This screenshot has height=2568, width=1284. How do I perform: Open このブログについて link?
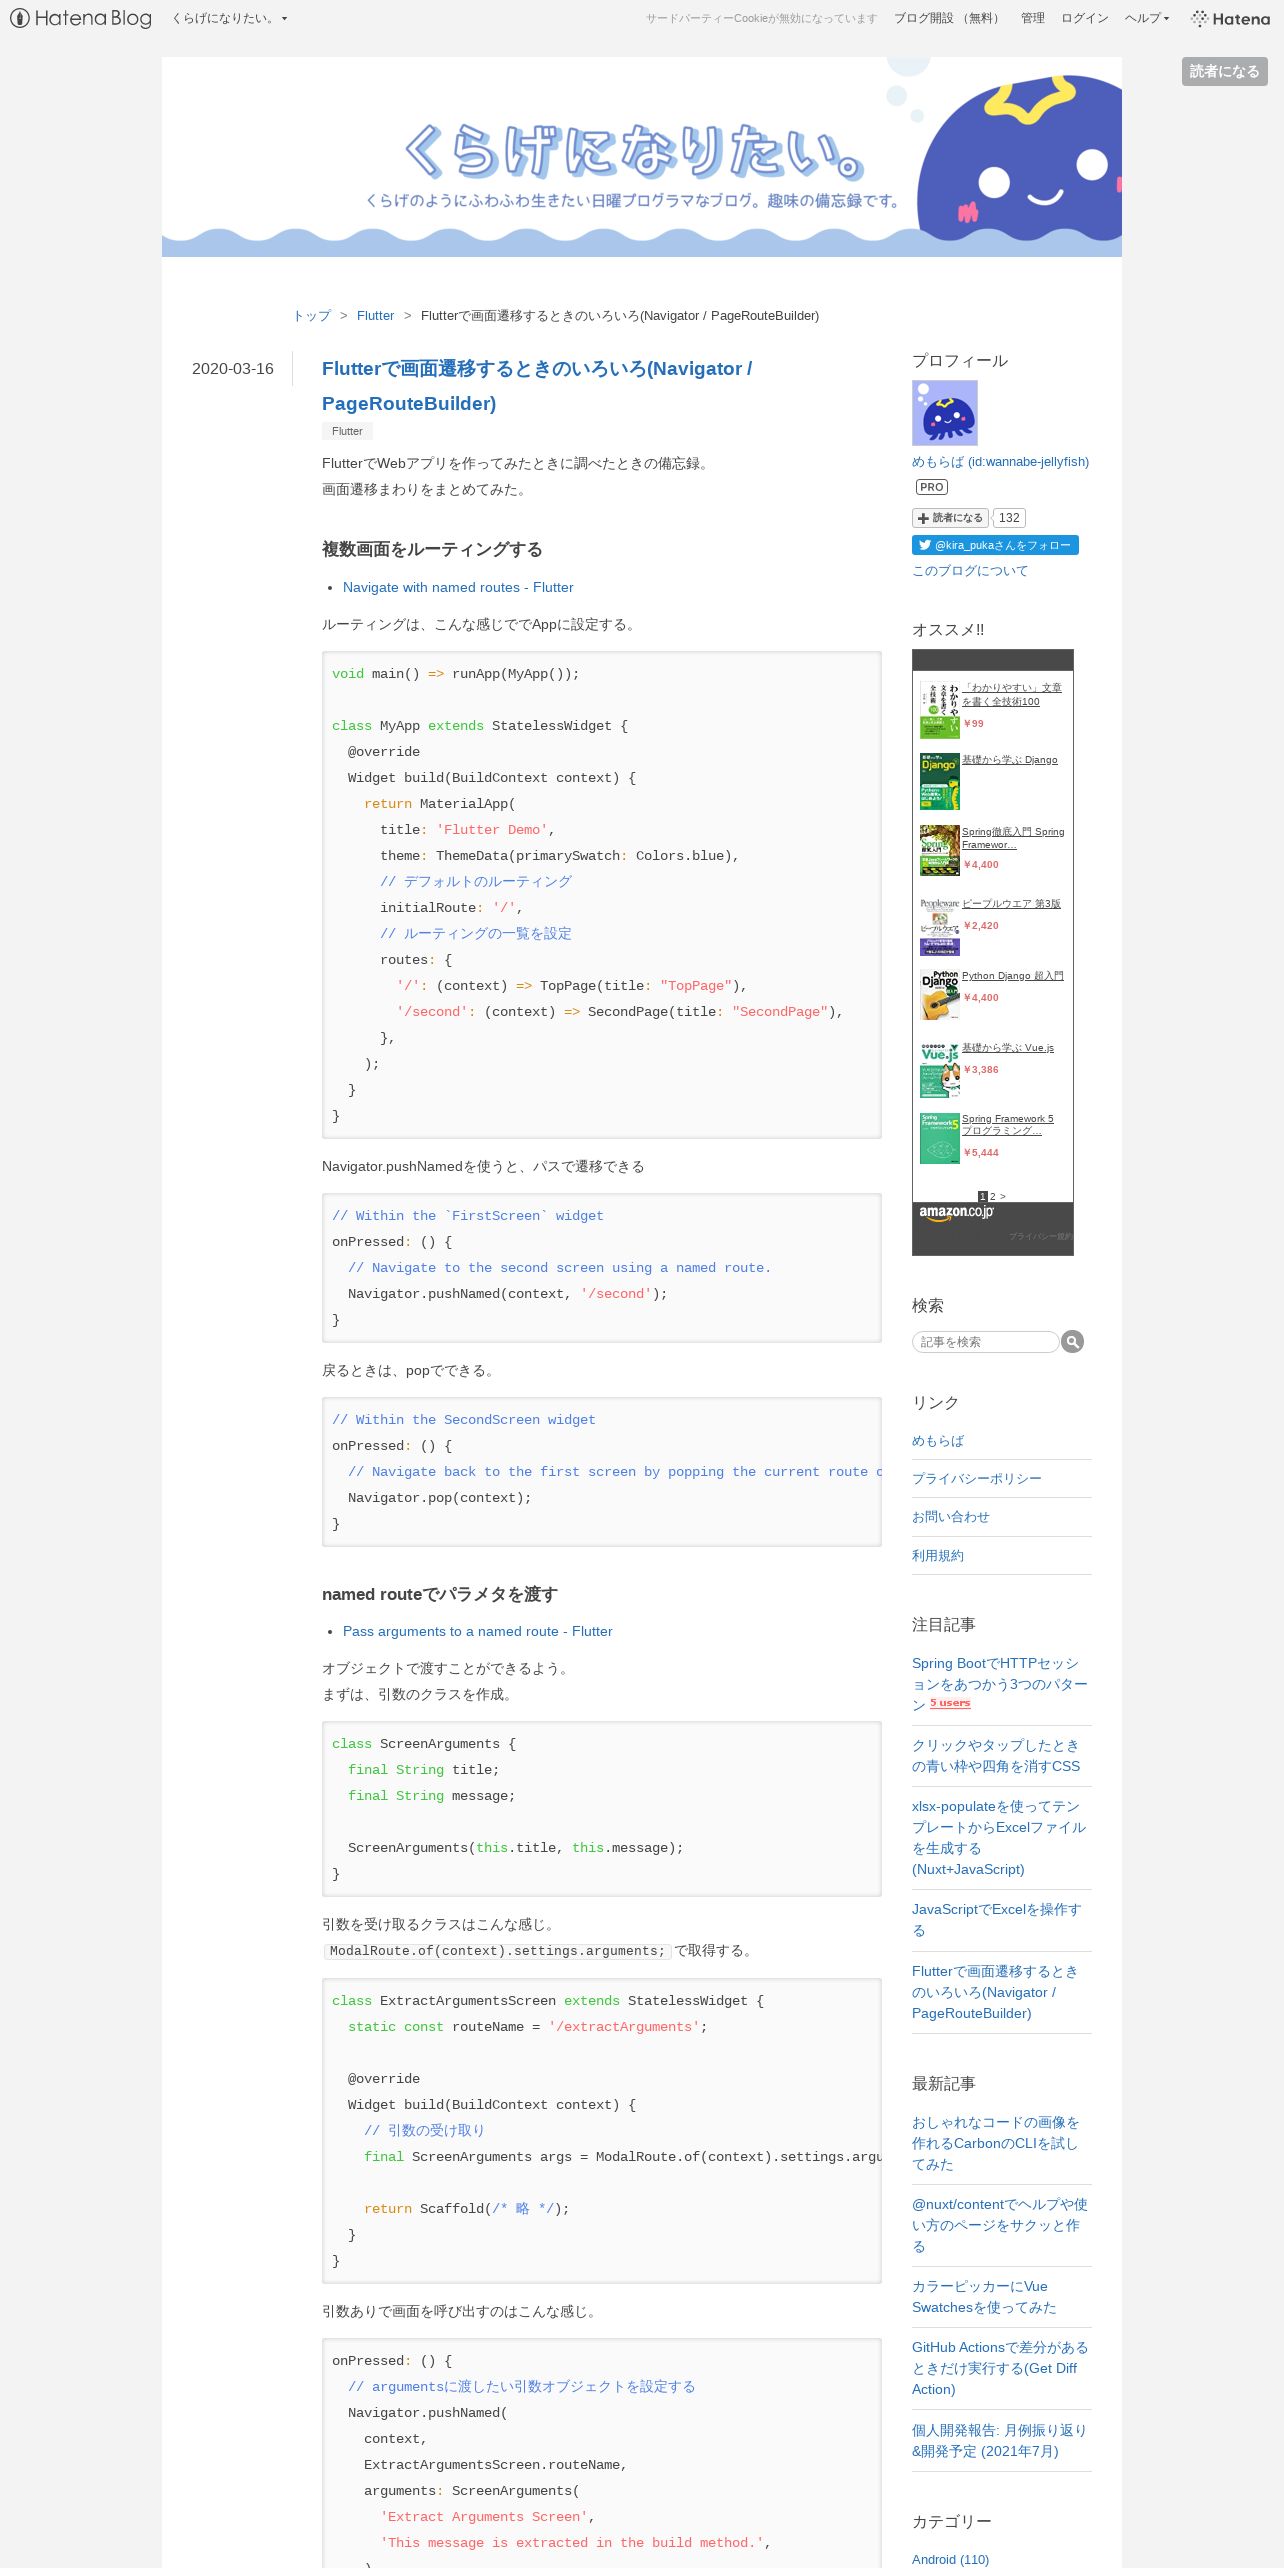[970, 571]
